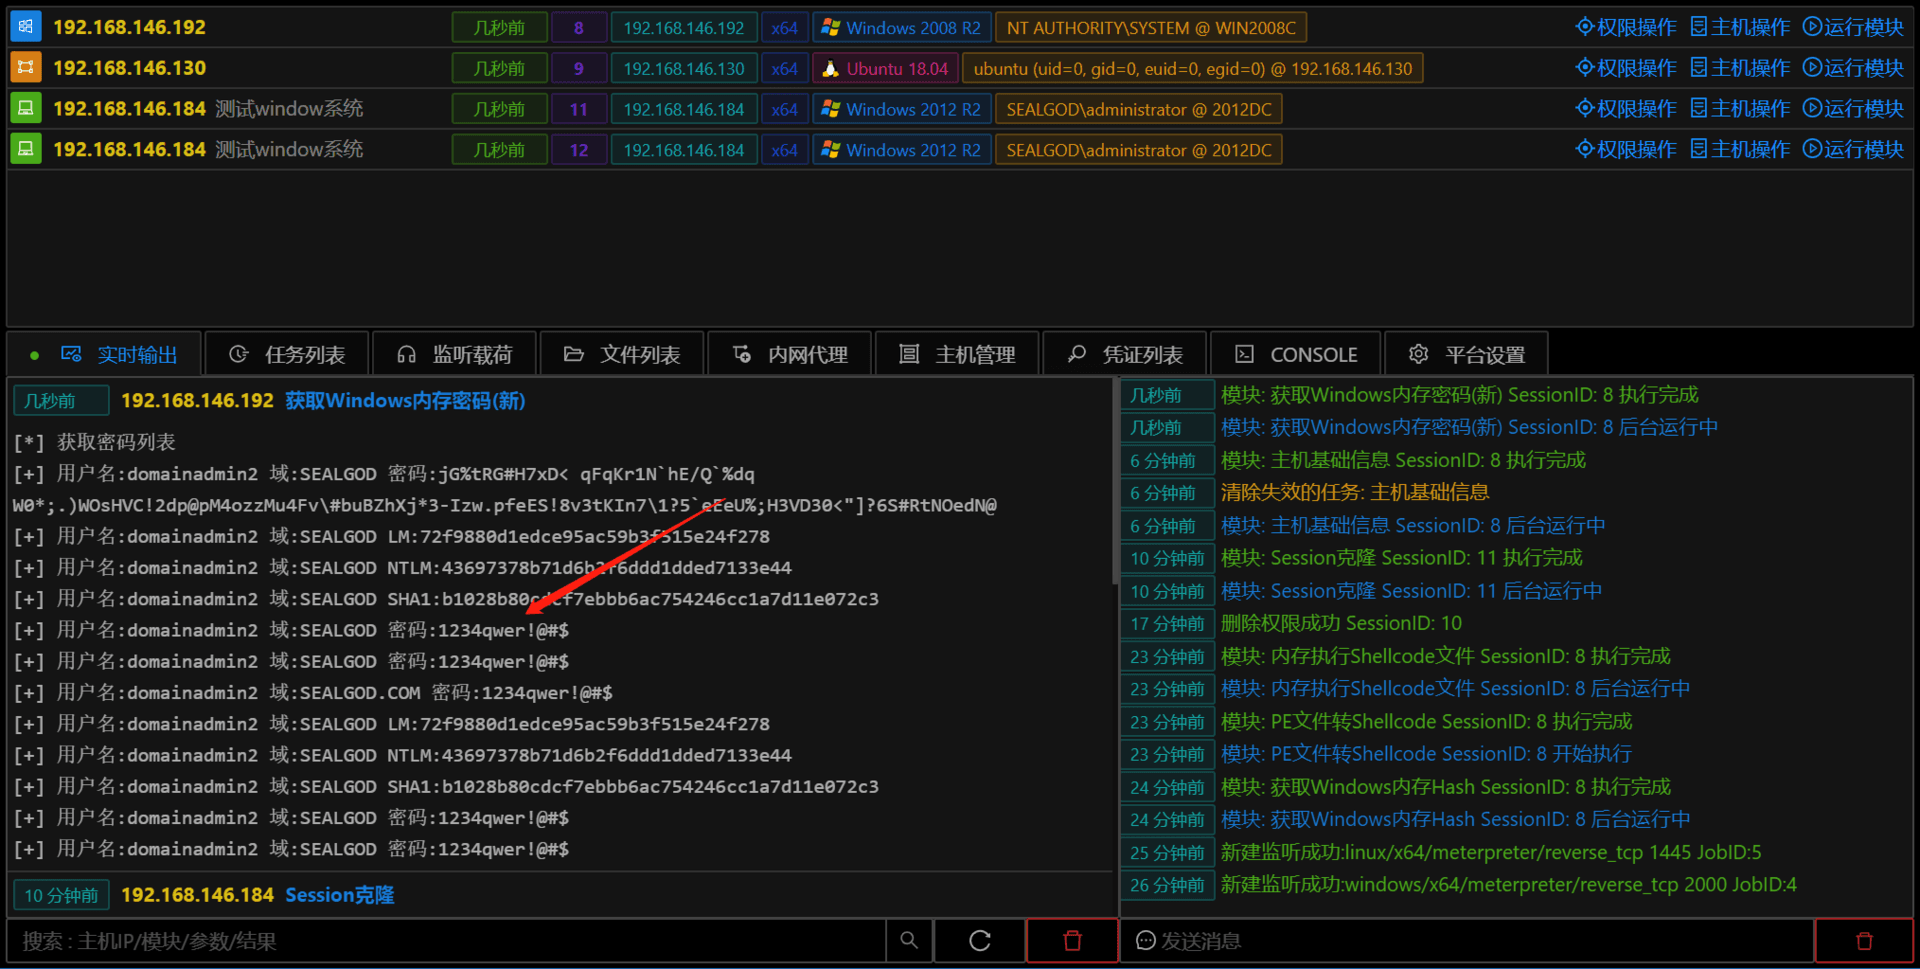Image resolution: width=1920 pixels, height=969 pixels.
Task: Open 运行模块 for session 12 row
Action: (x=1853, y=149)
